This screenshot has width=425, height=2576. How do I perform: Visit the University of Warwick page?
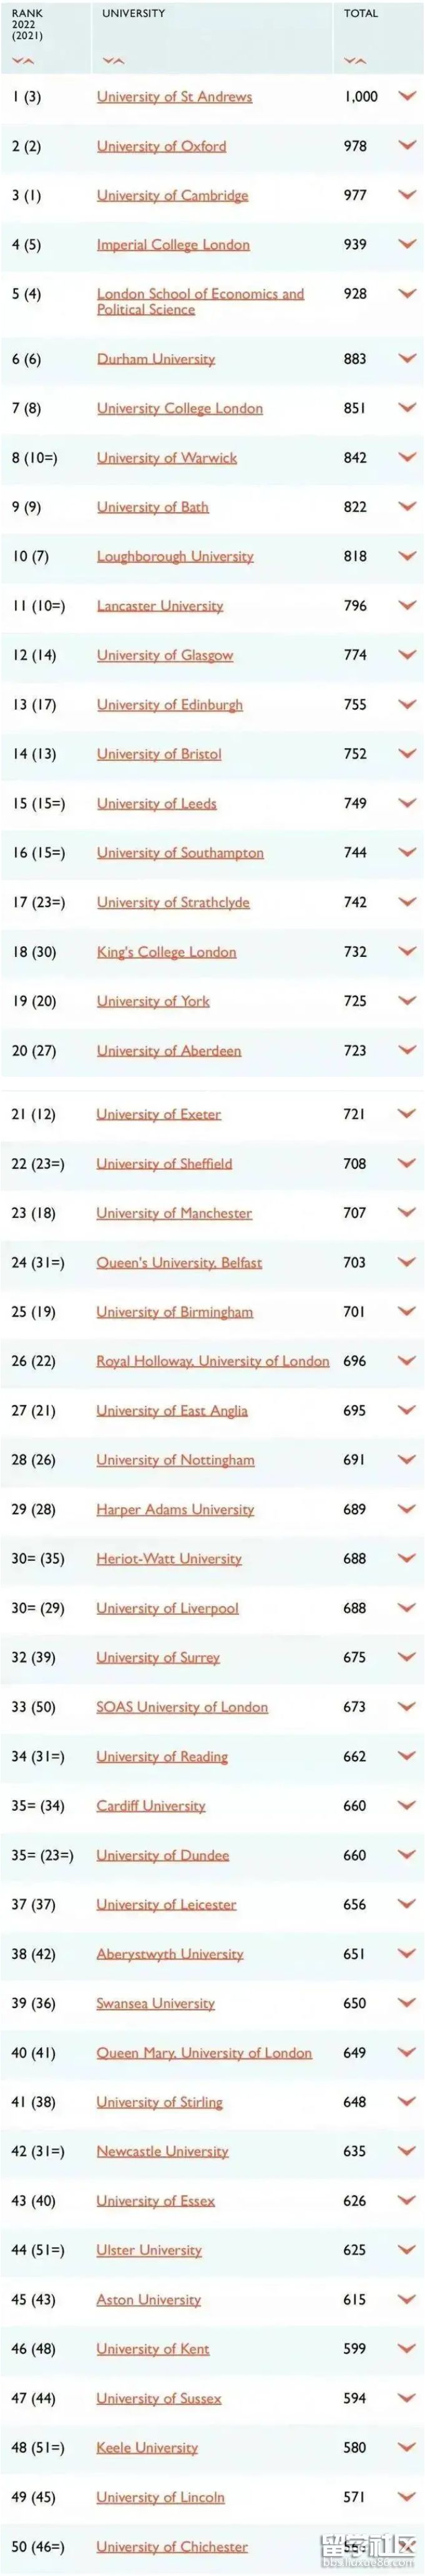click(167, 458)
